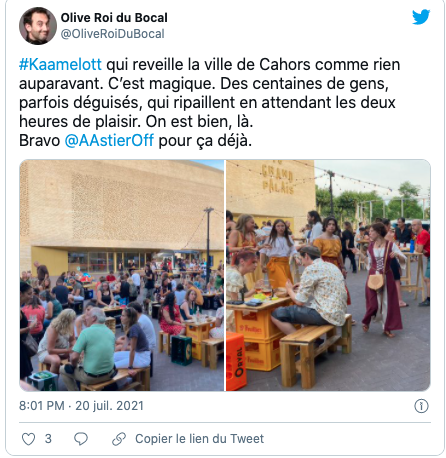Open Olive Roi du Bocal's profile picture
The height and width of the screenshot is (458, 446).
[x=38, y=26]
